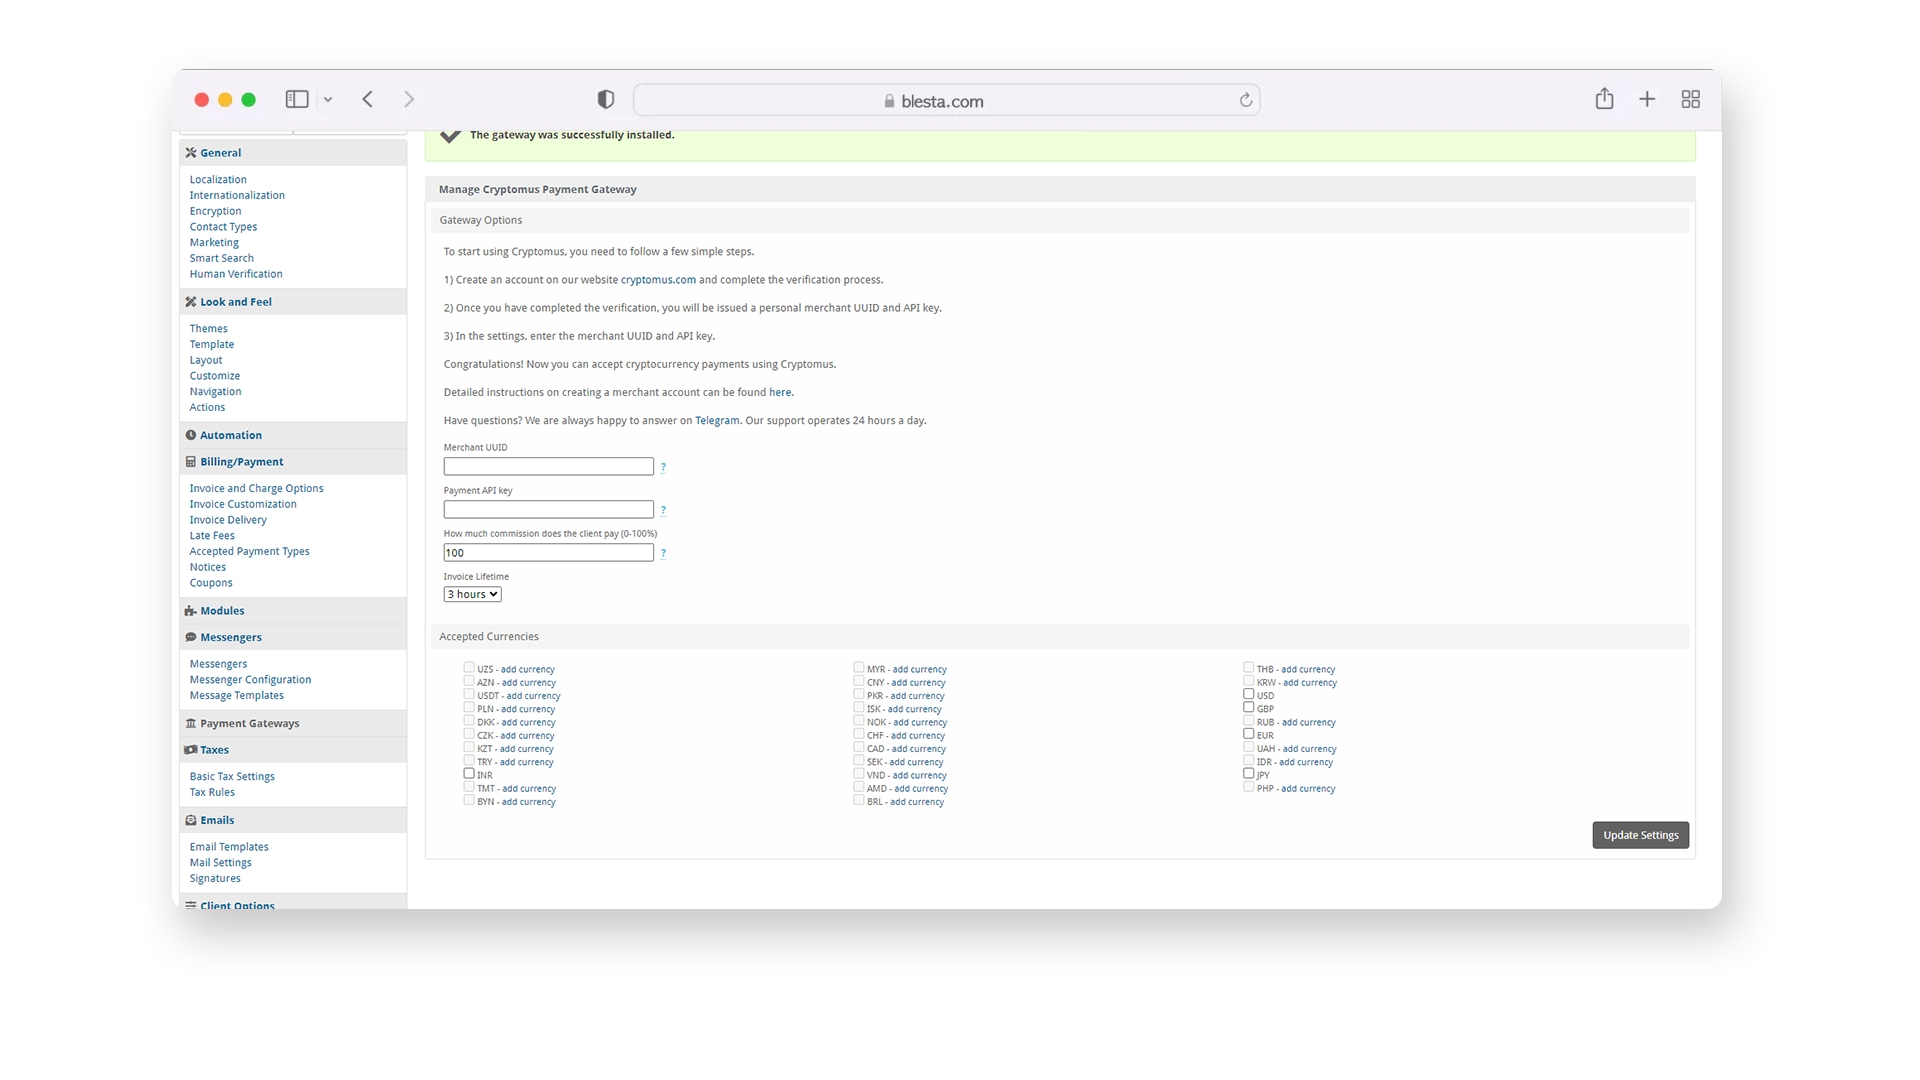Toggle the Safari sidebar icon
Image resolution: width=1920 pixels, height=1080 pixels.
[x=297, y=99]
